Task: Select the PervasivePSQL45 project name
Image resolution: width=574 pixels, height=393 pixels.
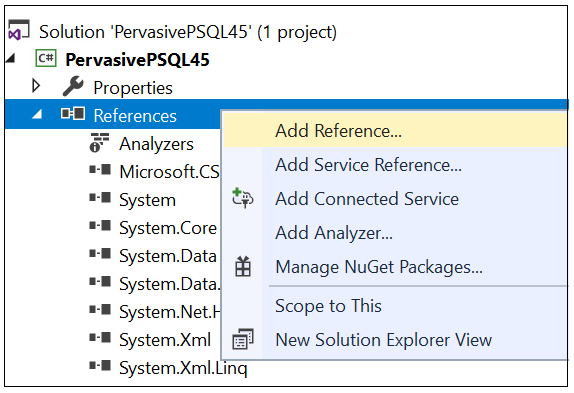Action: point(137,60)
